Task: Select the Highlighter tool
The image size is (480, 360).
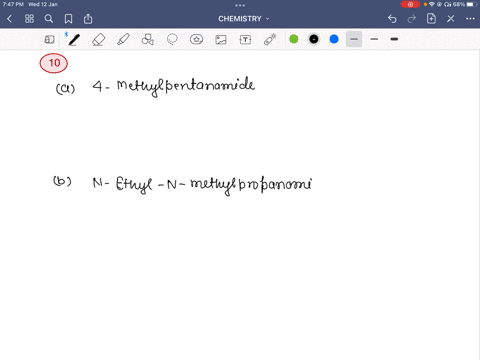Action: 123,39
